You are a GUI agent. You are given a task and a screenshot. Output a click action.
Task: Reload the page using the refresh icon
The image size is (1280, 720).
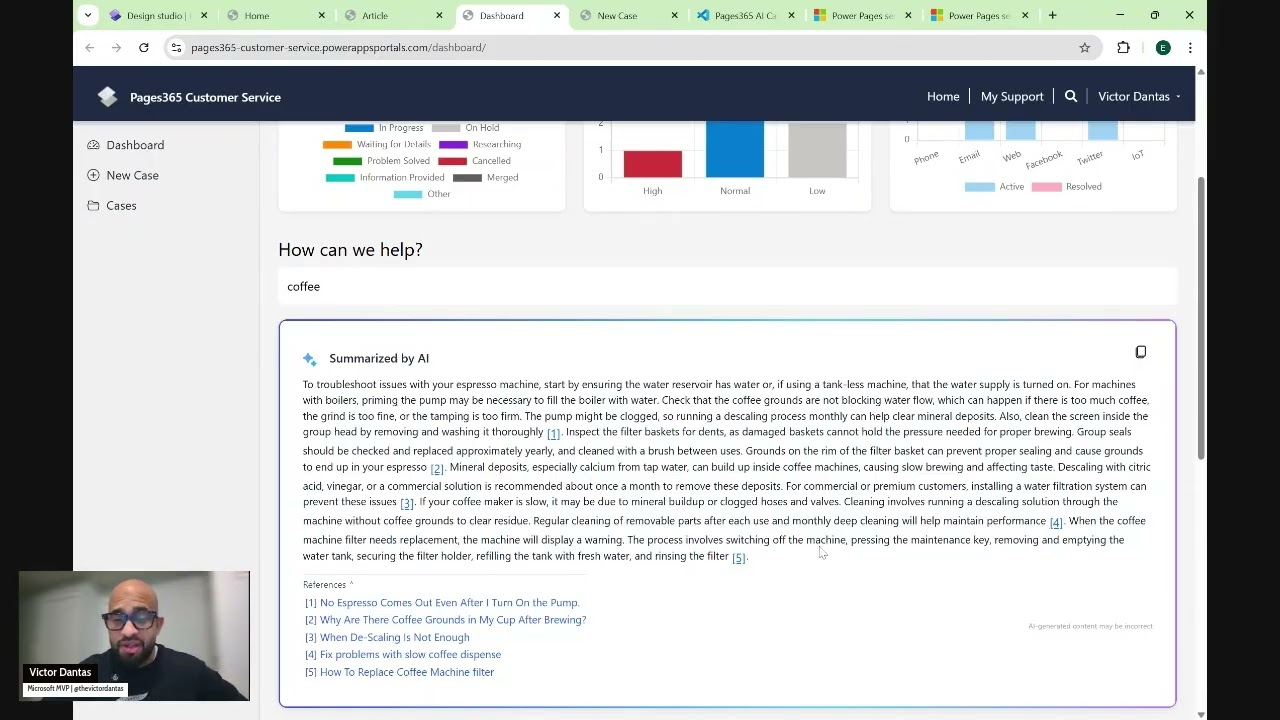click(x=144, y=48)
